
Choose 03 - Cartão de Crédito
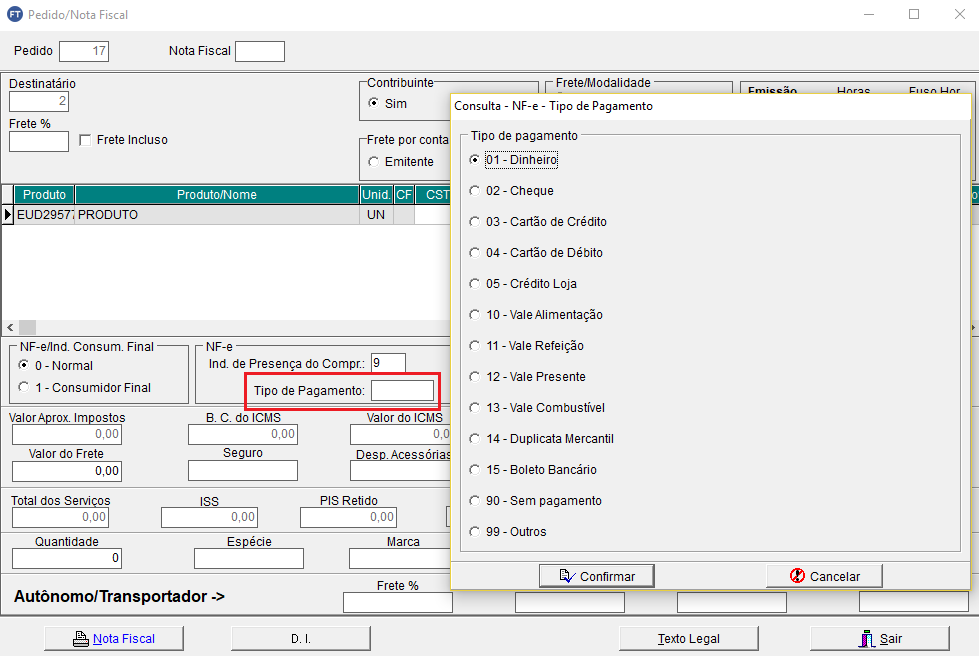(538, 222)
